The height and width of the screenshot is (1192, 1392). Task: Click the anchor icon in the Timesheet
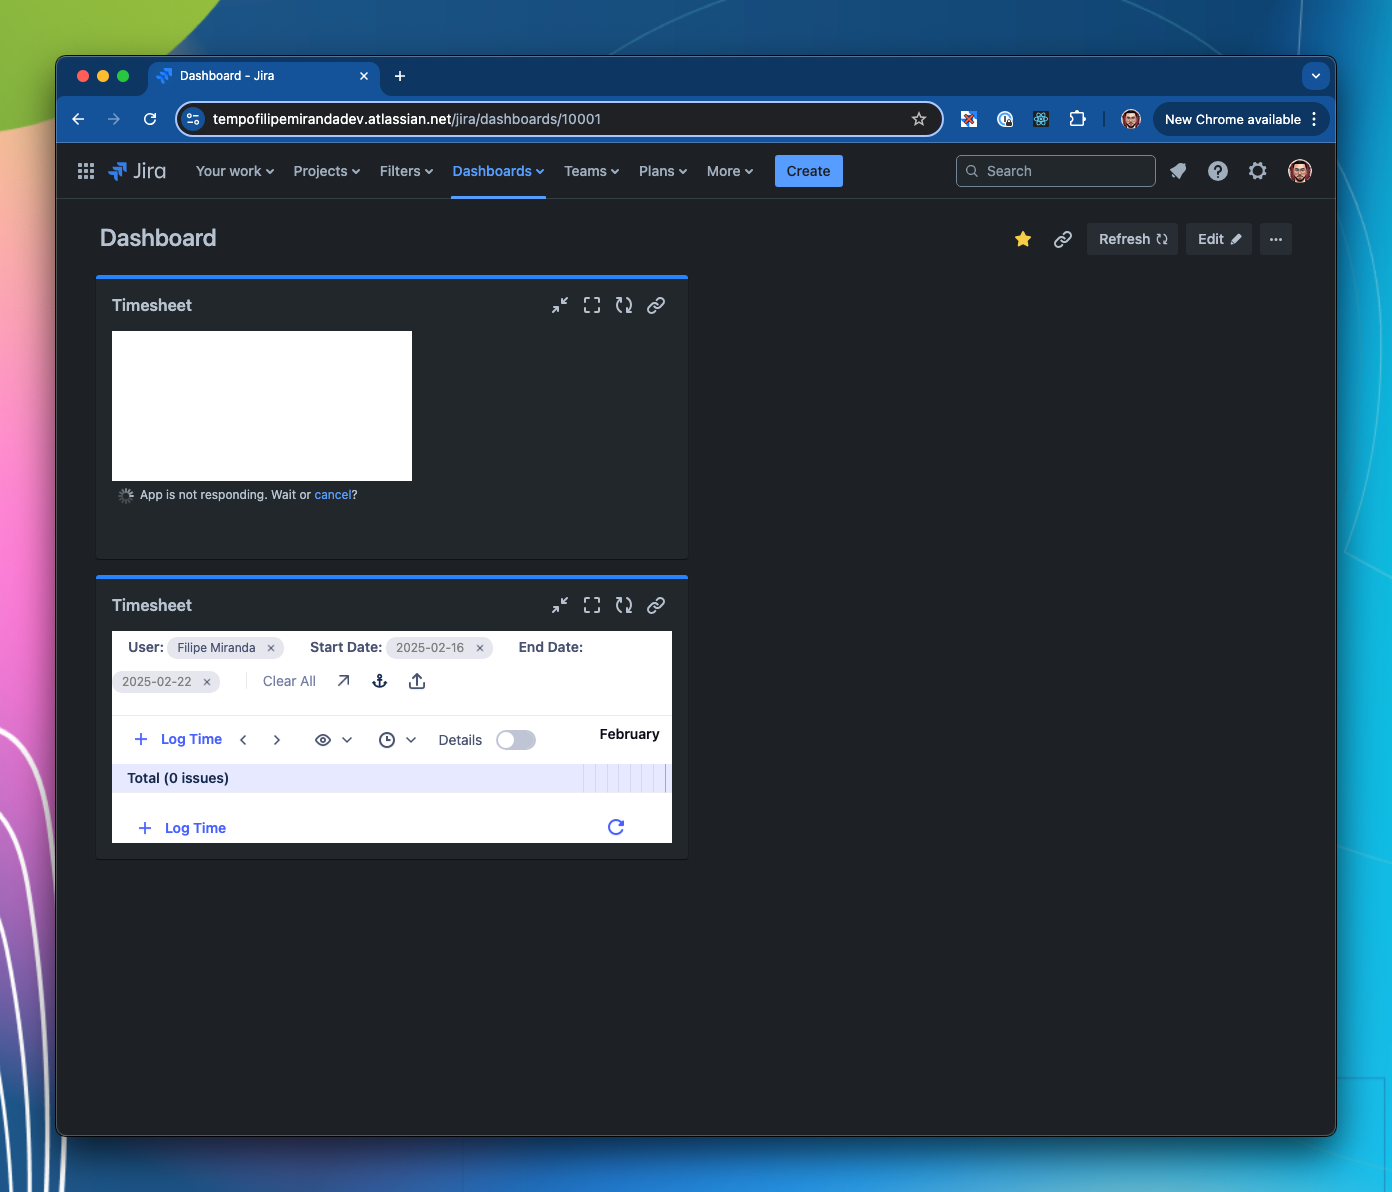click(380, 681)
